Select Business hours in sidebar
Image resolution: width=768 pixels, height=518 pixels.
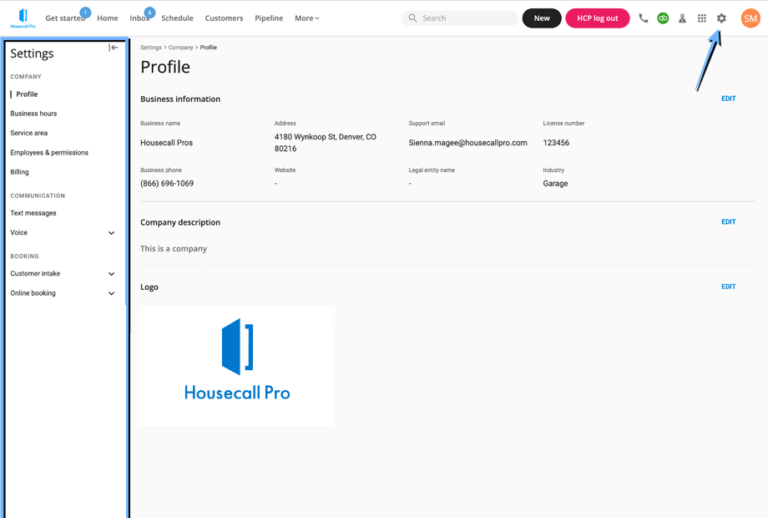[33, 113]
